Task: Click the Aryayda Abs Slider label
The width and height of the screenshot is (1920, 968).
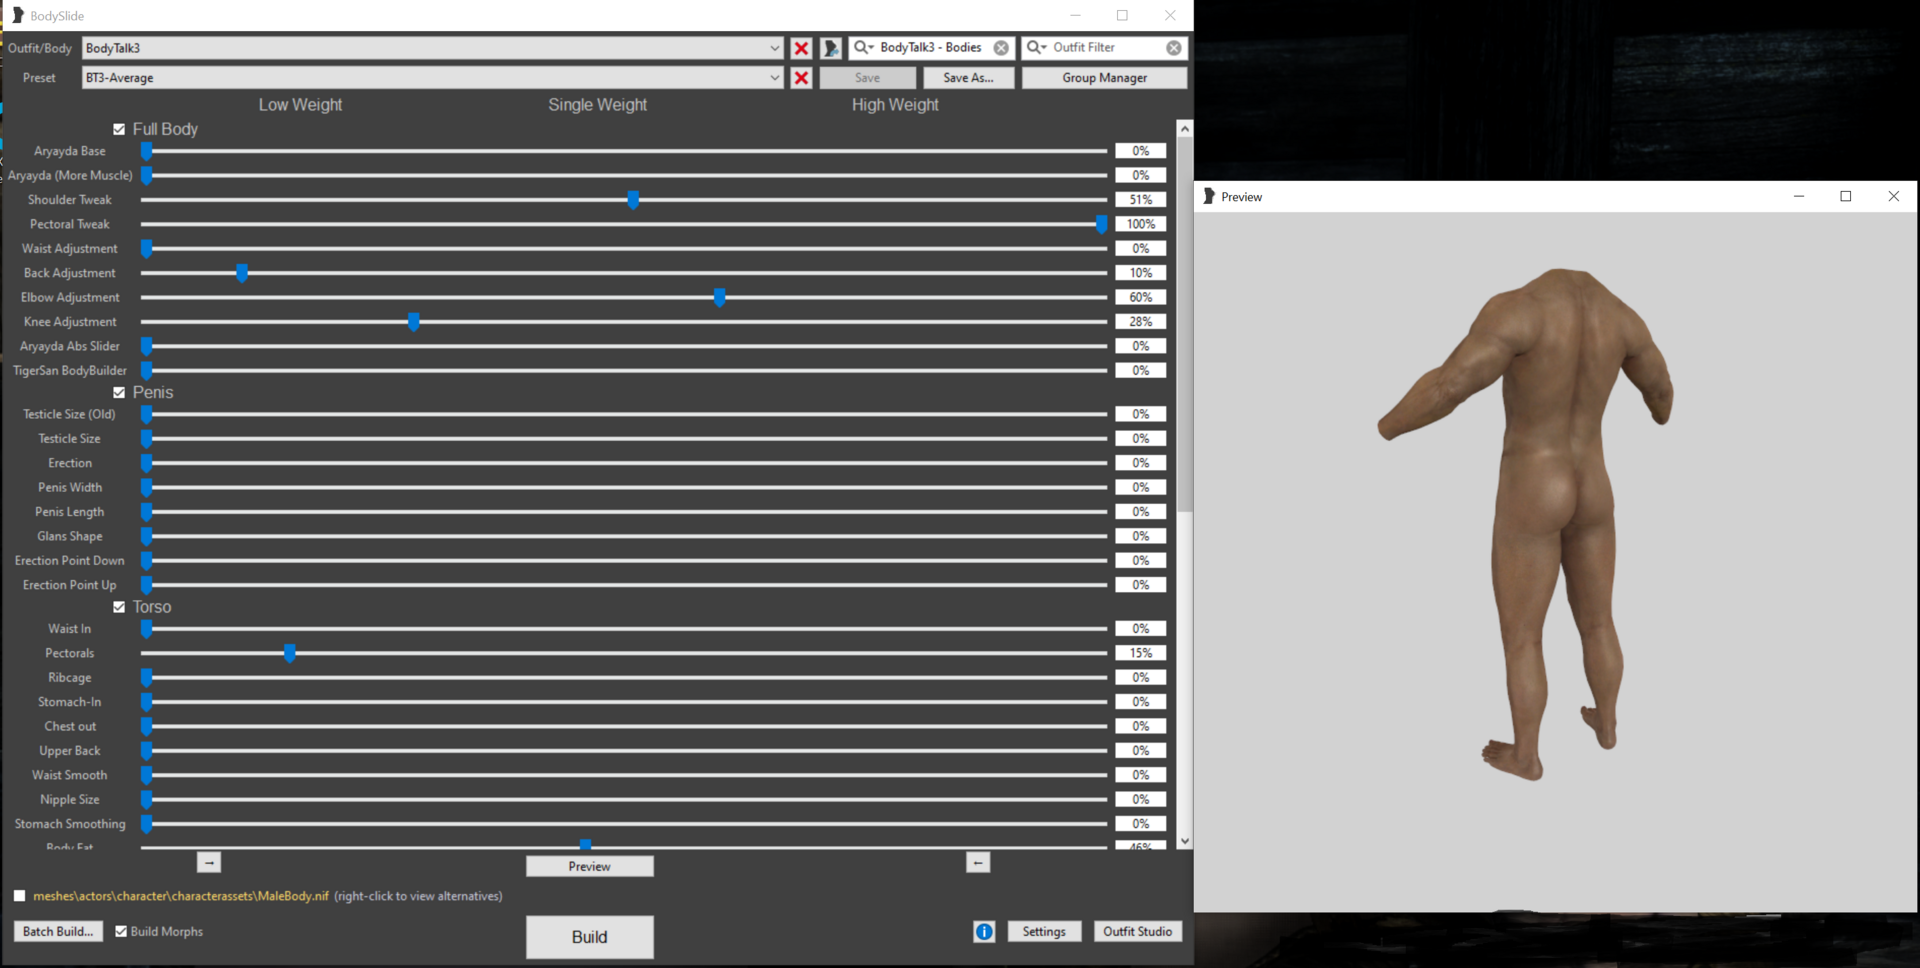Action: pyautogui.click(x=70, y=346)
